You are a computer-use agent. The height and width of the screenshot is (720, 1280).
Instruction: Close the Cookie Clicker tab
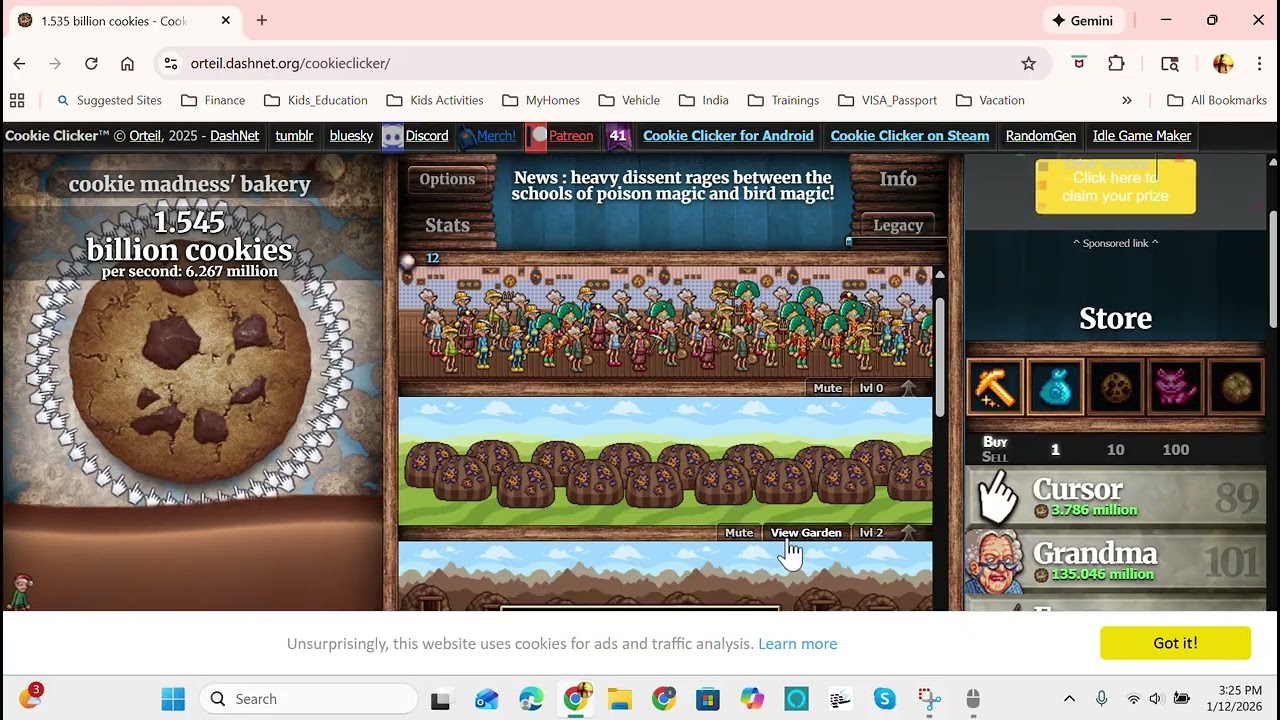tap(226, 20)
